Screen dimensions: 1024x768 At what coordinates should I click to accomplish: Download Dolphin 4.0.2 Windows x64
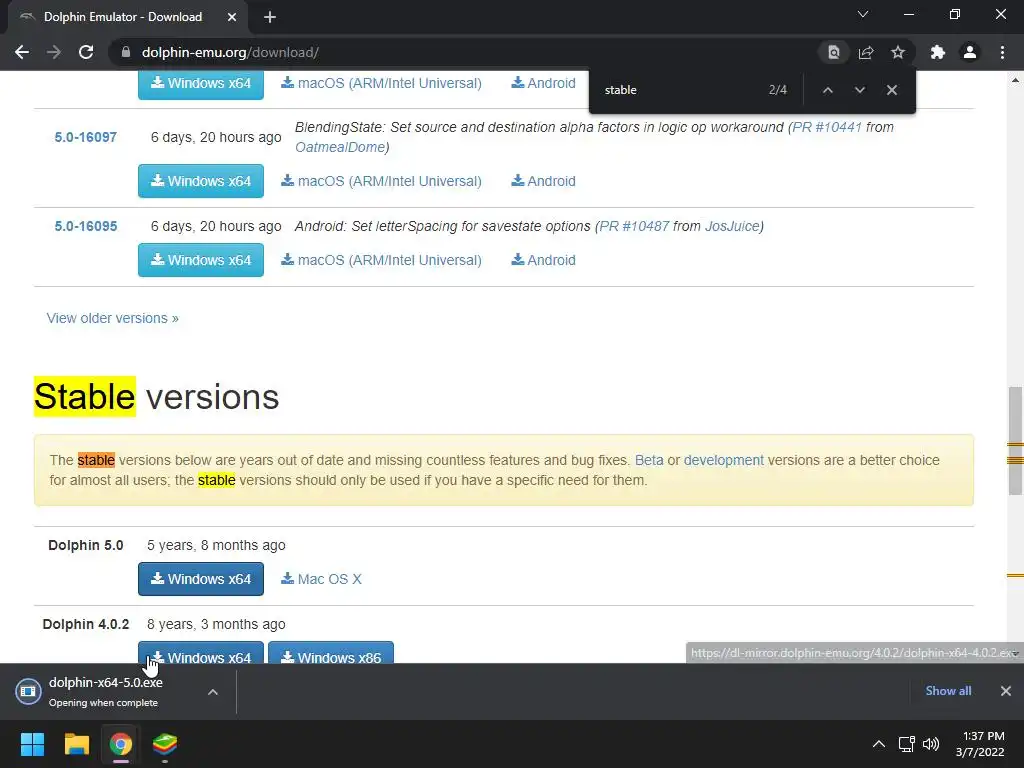point(200,652)
